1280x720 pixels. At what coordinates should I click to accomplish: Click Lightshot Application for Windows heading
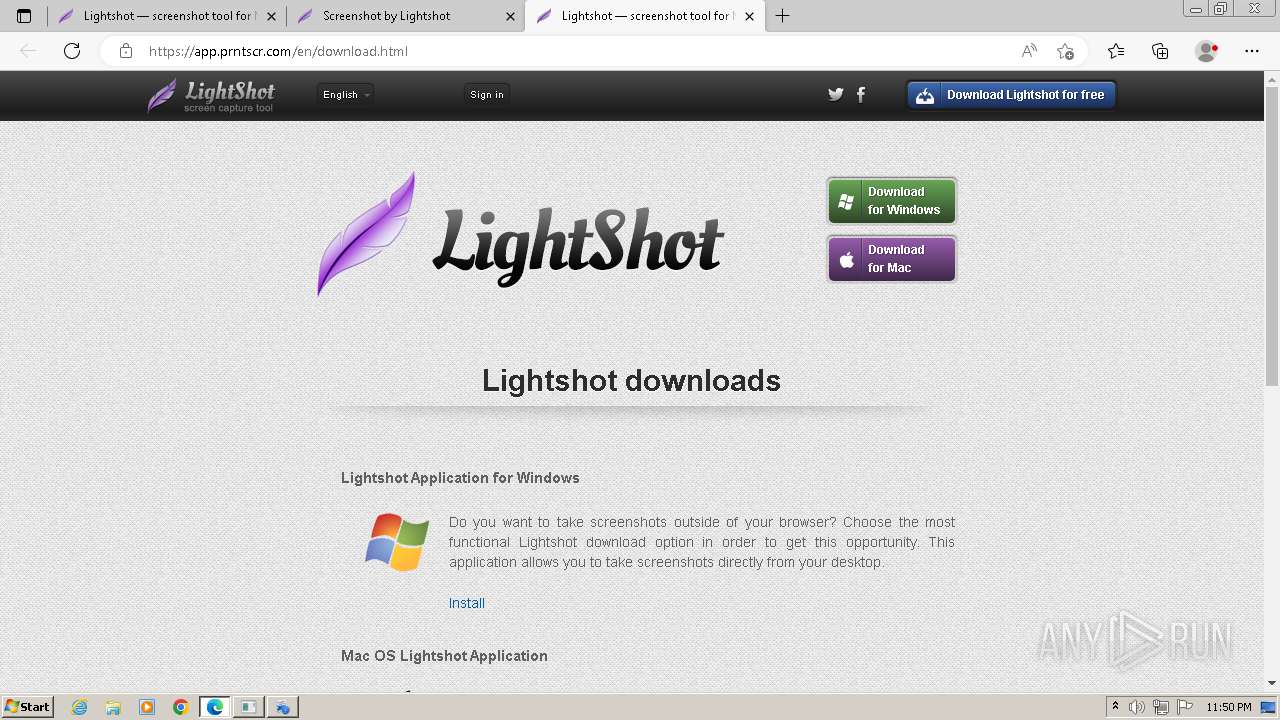point(460,478)
